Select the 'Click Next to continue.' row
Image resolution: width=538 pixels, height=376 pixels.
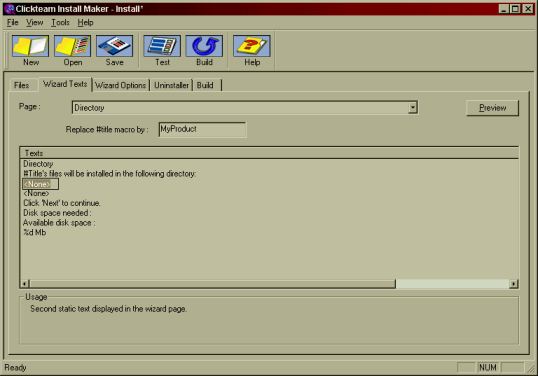tap(62, 203)
